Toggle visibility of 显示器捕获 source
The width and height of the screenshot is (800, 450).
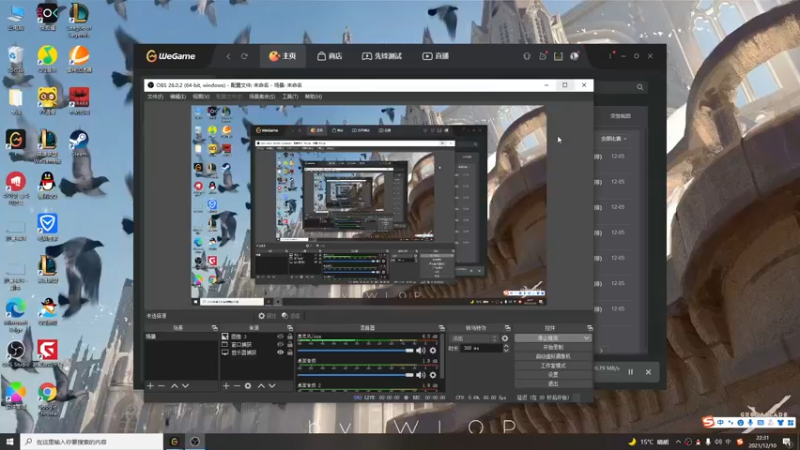pos(280,353)
